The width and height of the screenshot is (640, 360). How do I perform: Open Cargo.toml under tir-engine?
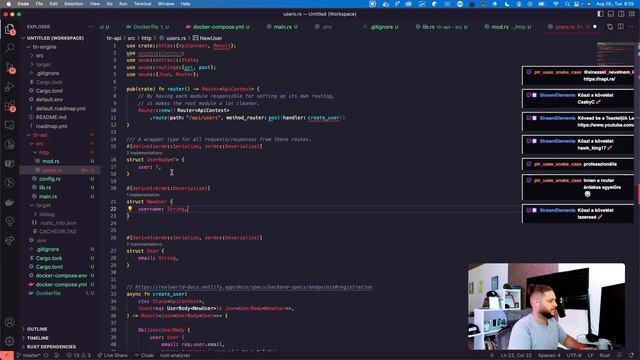[x=49, y=91]
